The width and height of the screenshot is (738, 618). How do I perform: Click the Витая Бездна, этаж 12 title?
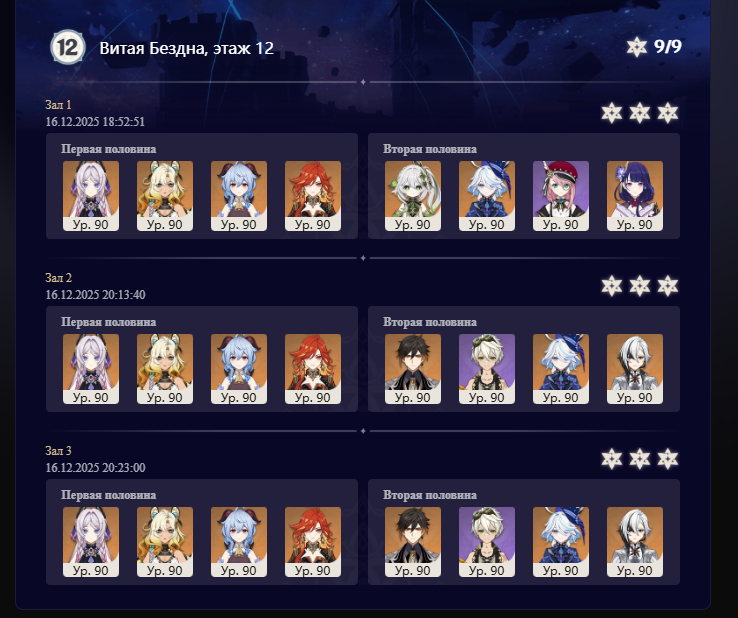tap(186, 48)
